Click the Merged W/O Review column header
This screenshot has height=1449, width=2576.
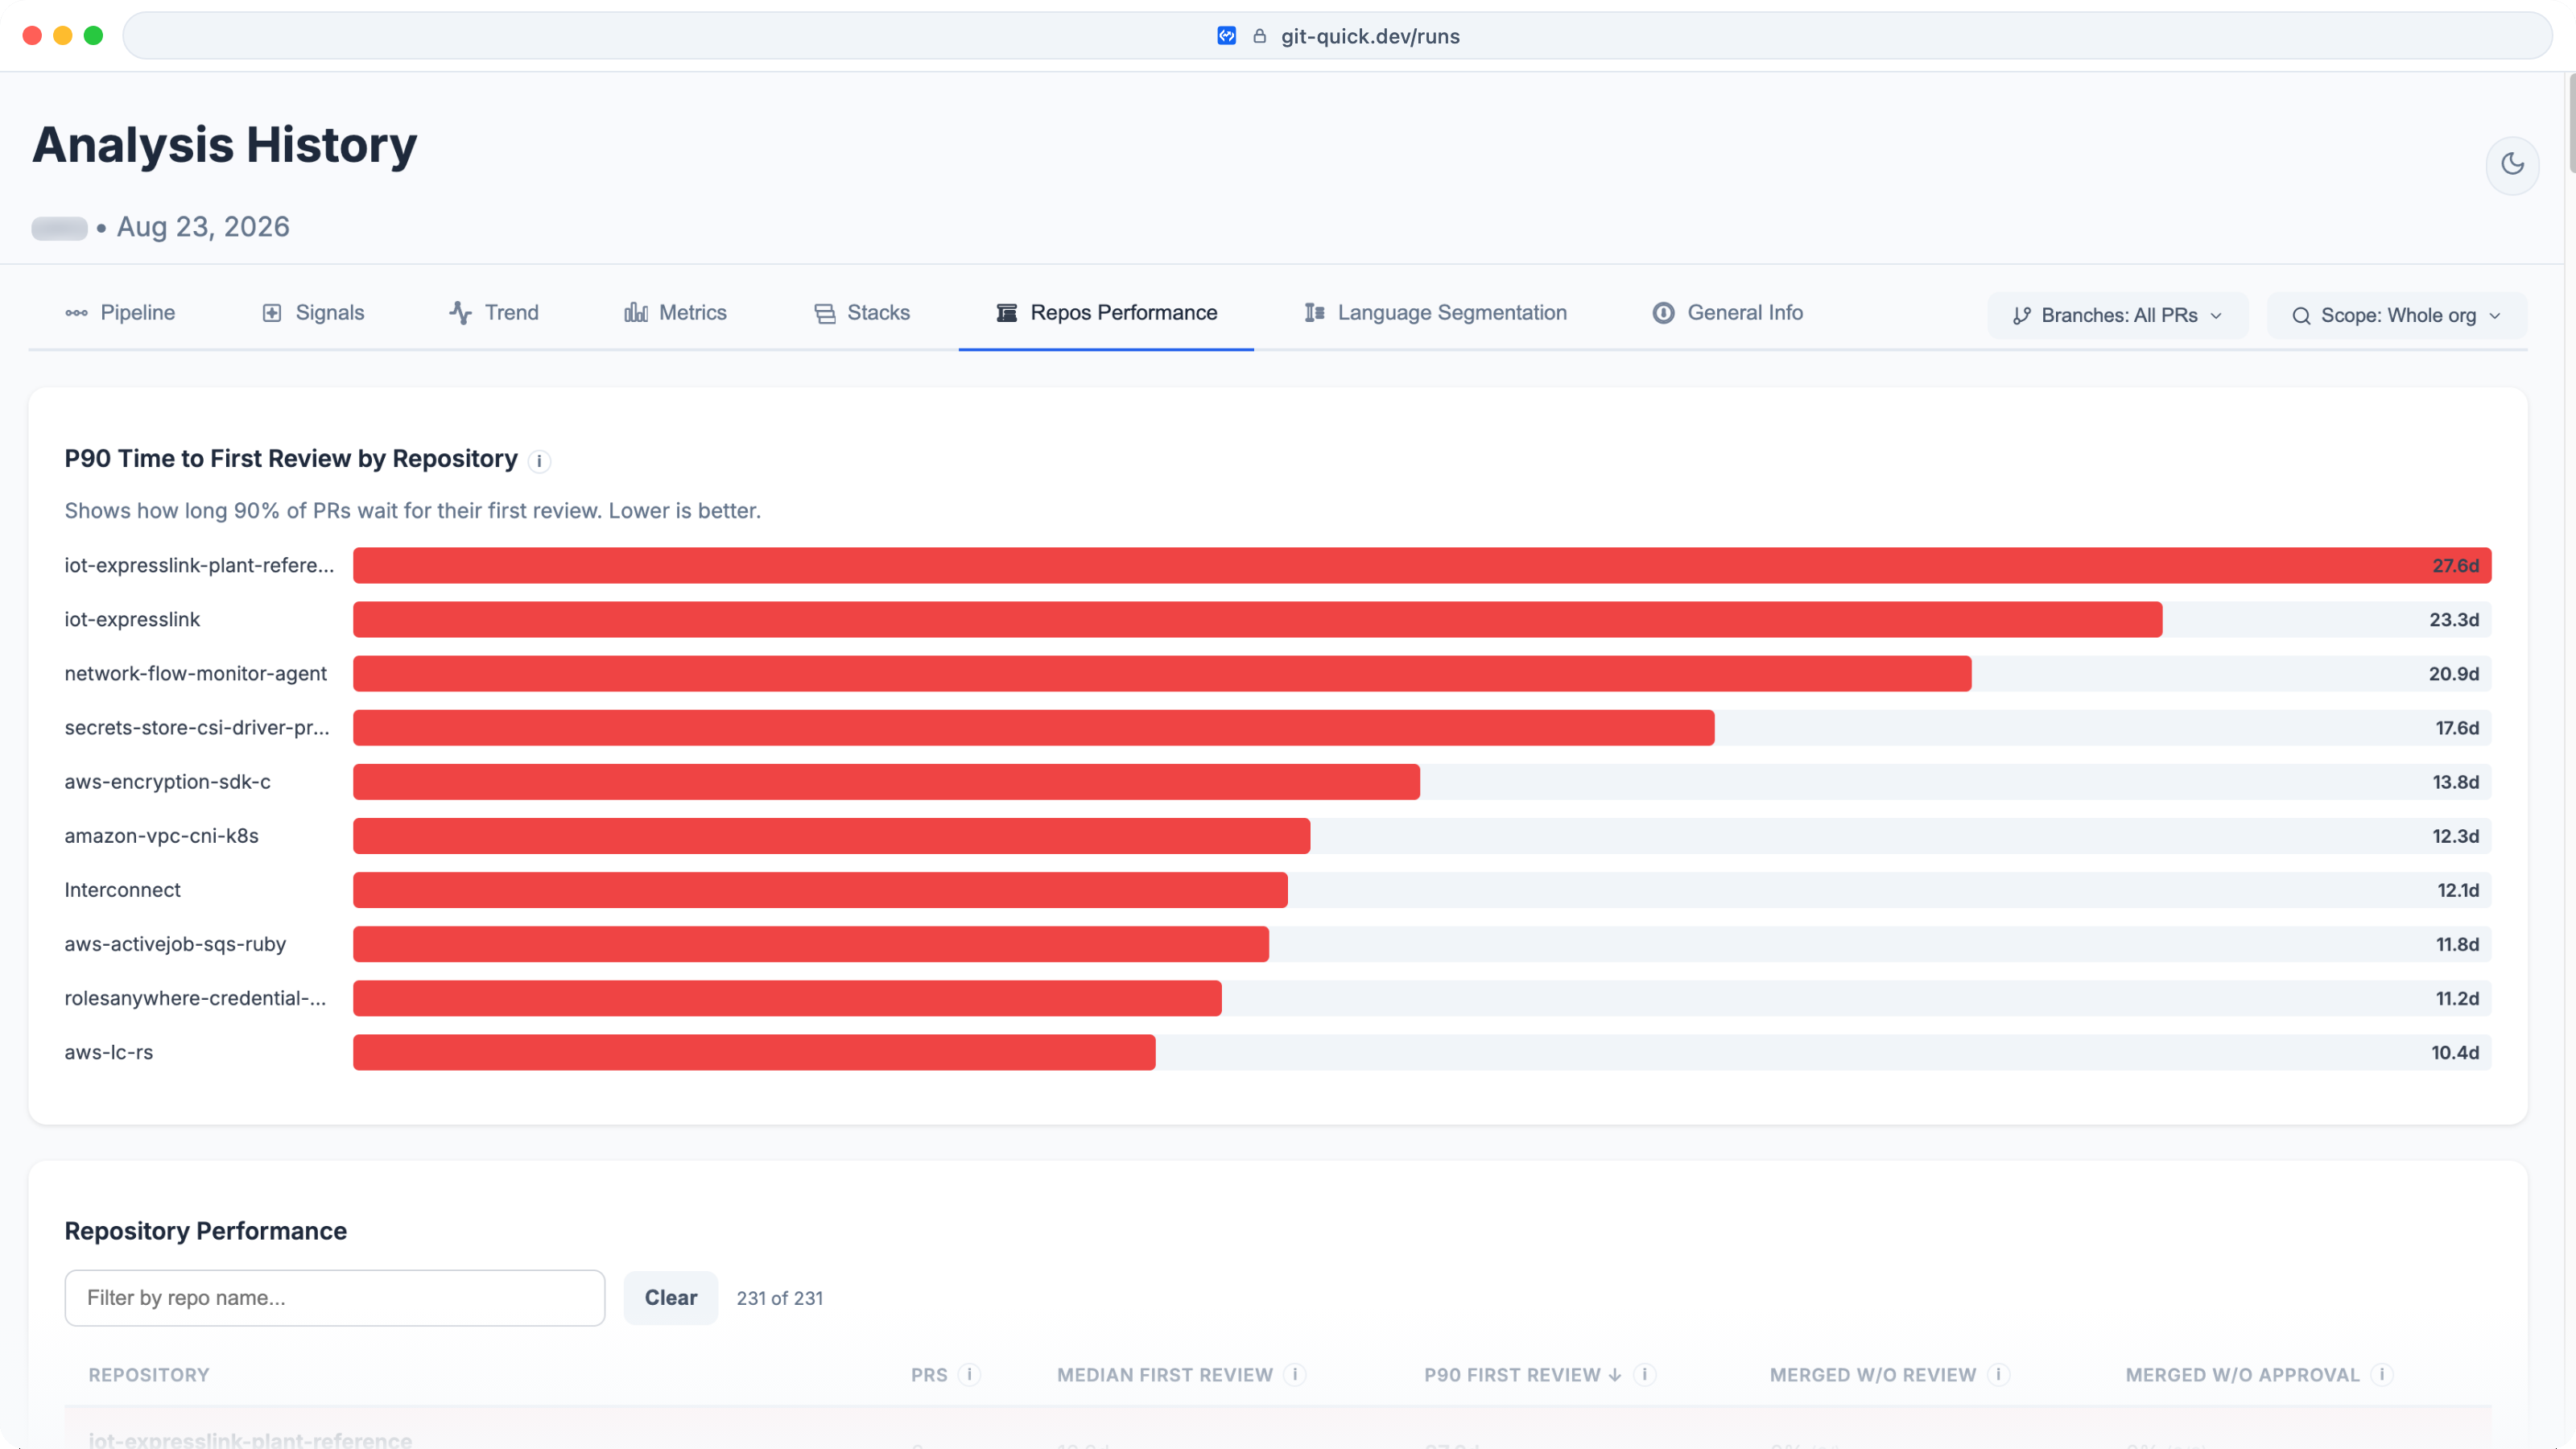(1872, 1375)
